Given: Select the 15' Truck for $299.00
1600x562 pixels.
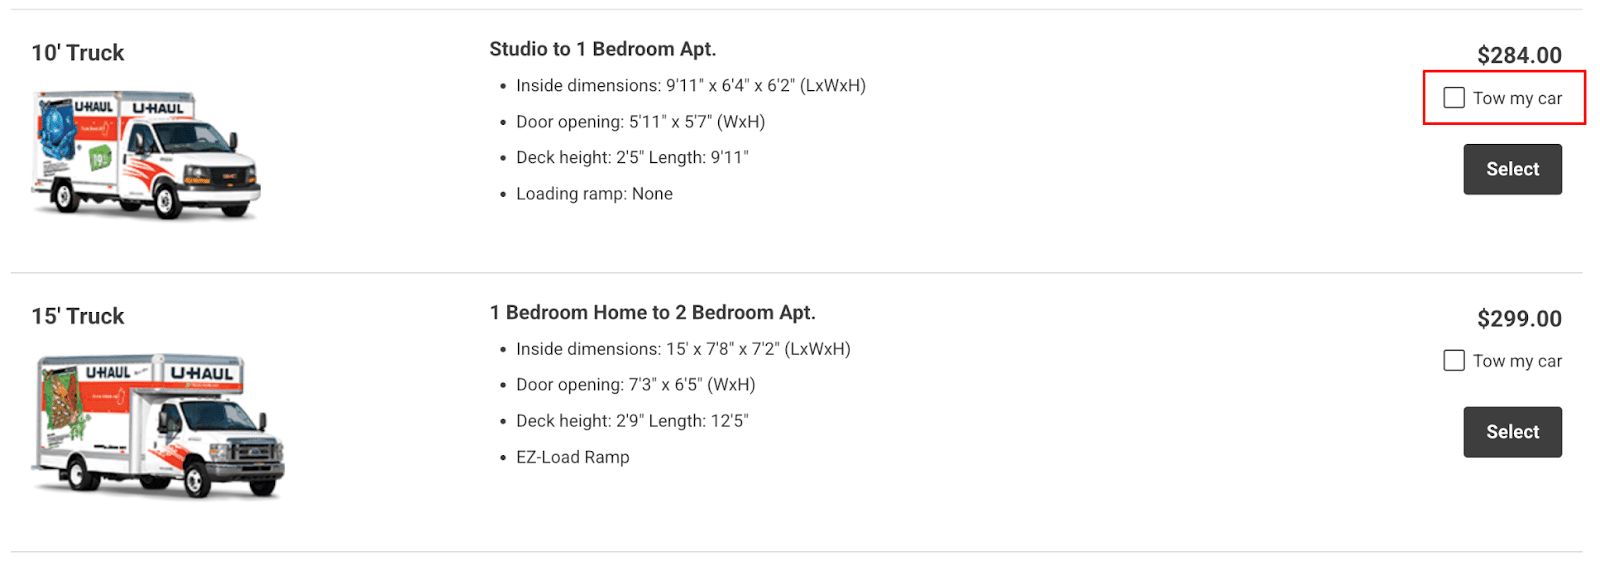Looking at the screenshot, I should coord(1512,432).
